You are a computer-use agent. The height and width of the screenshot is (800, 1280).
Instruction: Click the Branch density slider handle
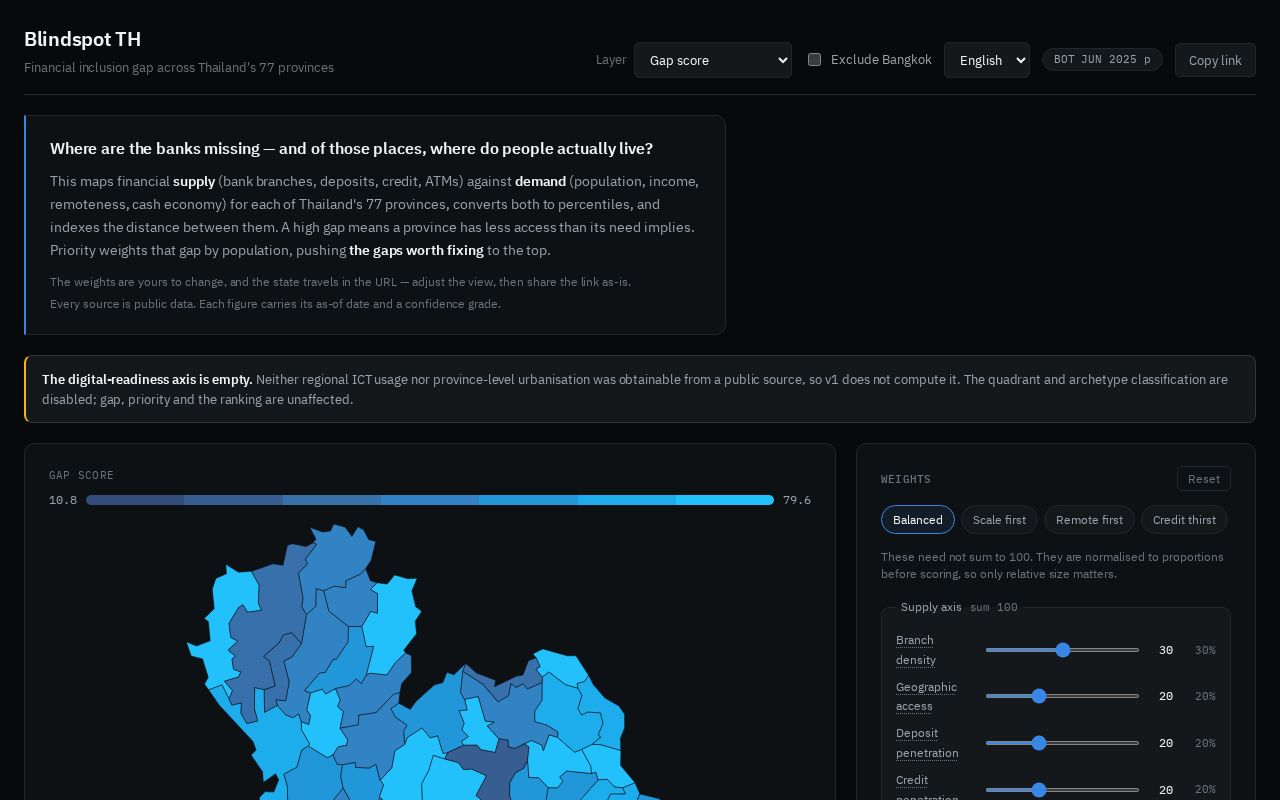click(1063, 650)
